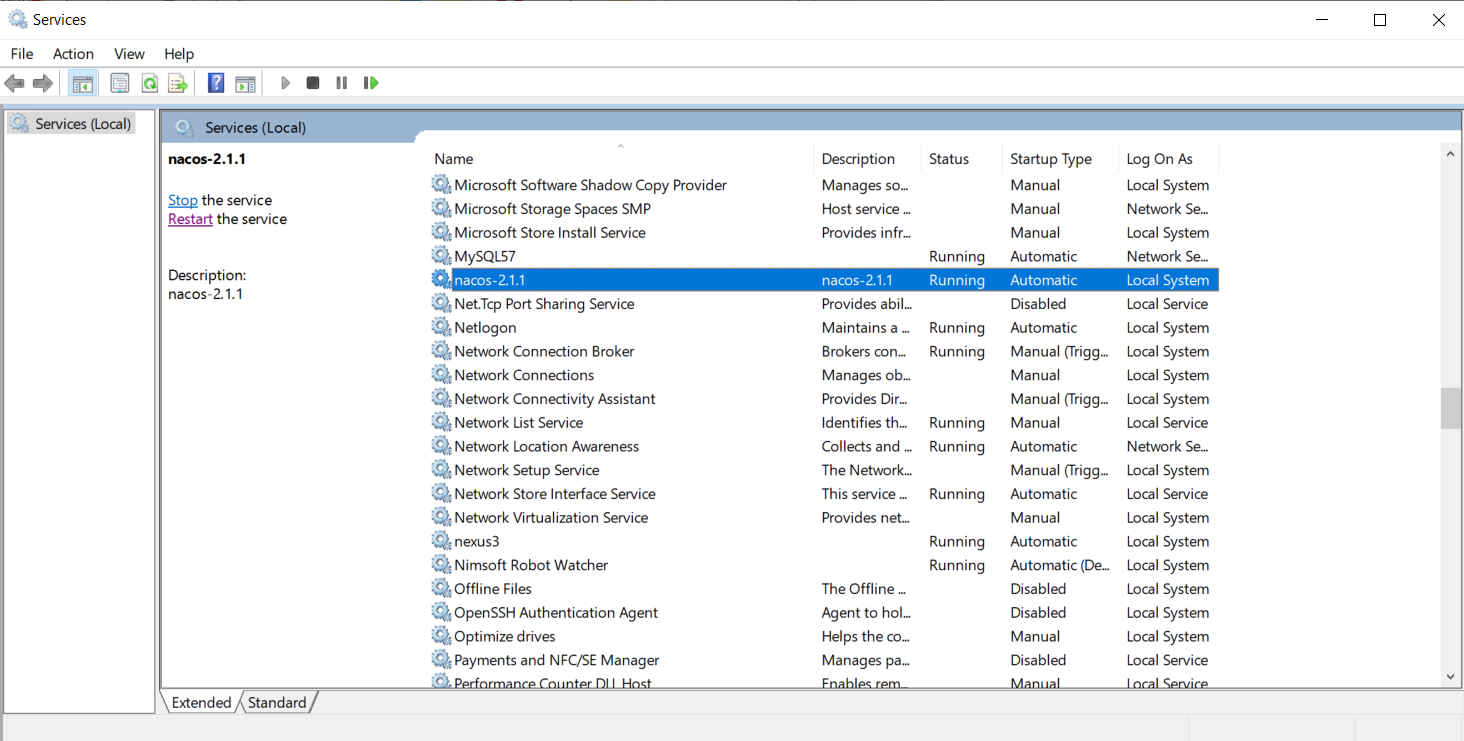Screen dimensions: 1464x741
Task: Click the gear icon beside Network List Service
Action: [x=441, y=422]
